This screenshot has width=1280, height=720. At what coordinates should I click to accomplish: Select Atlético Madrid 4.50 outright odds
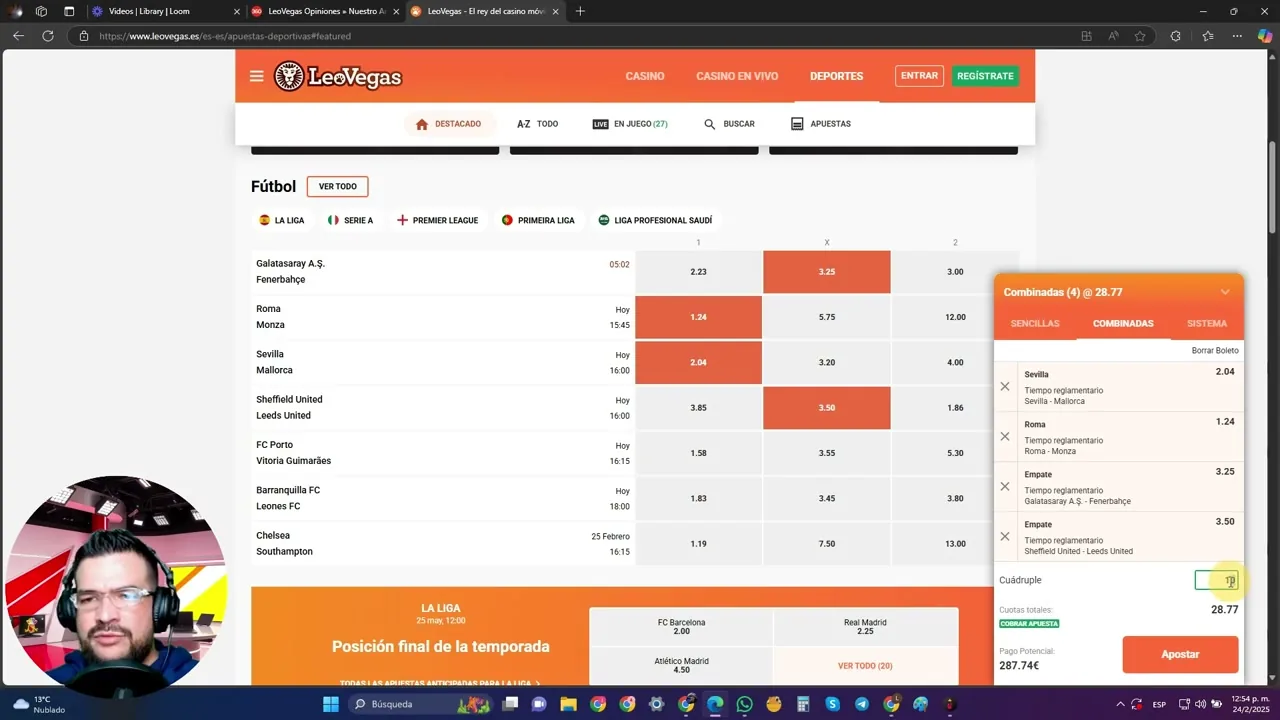point(681,666)
